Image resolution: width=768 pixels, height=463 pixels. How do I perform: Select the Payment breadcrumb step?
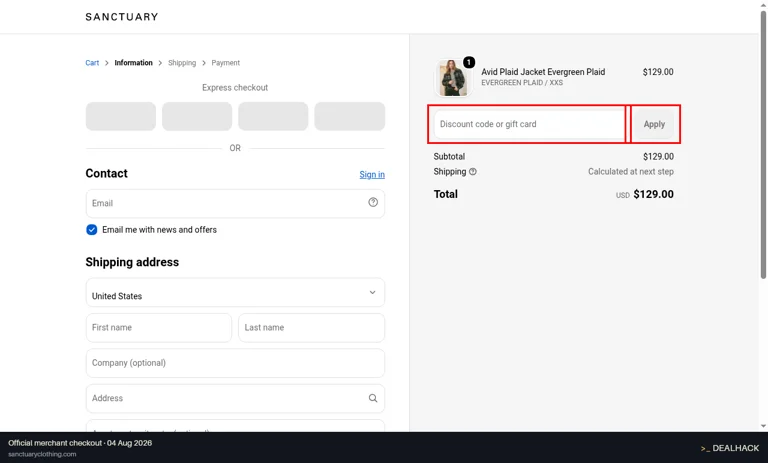pos(225,63)
